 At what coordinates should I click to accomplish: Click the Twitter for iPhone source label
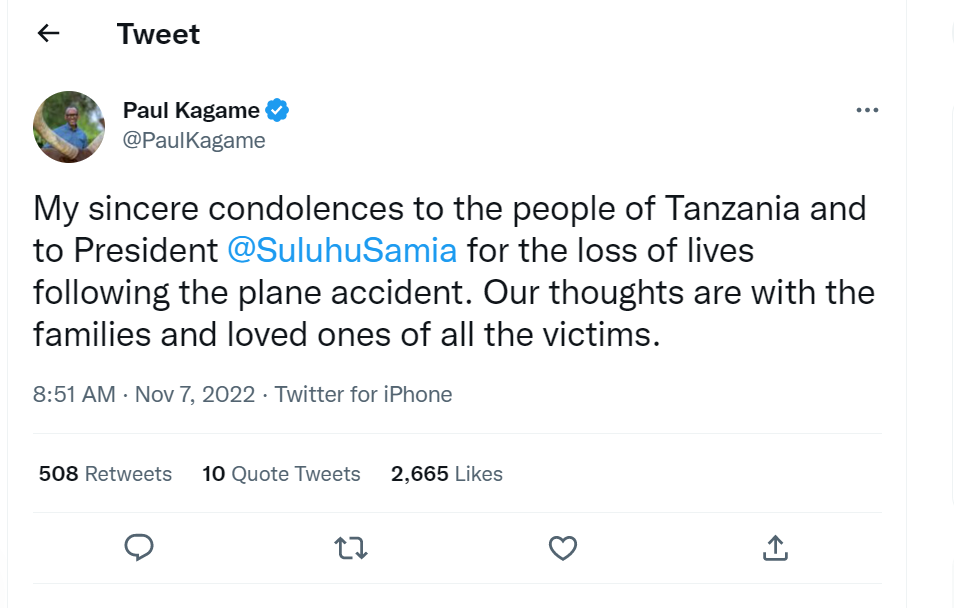pyautogui.click(x=364, y=394)
